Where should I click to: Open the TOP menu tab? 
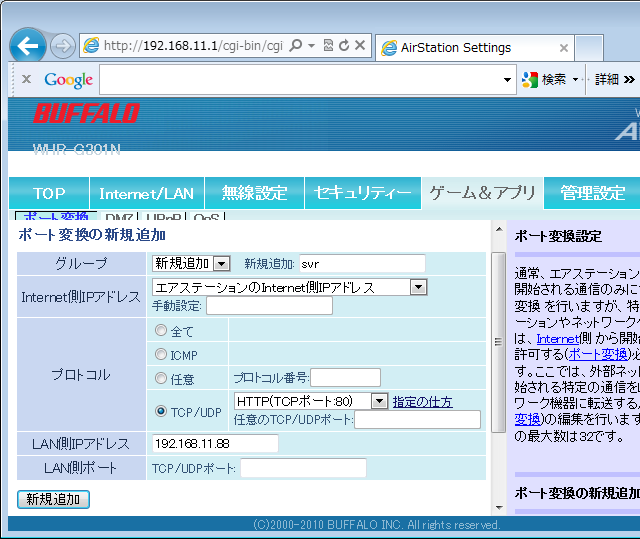click(49, 193)
